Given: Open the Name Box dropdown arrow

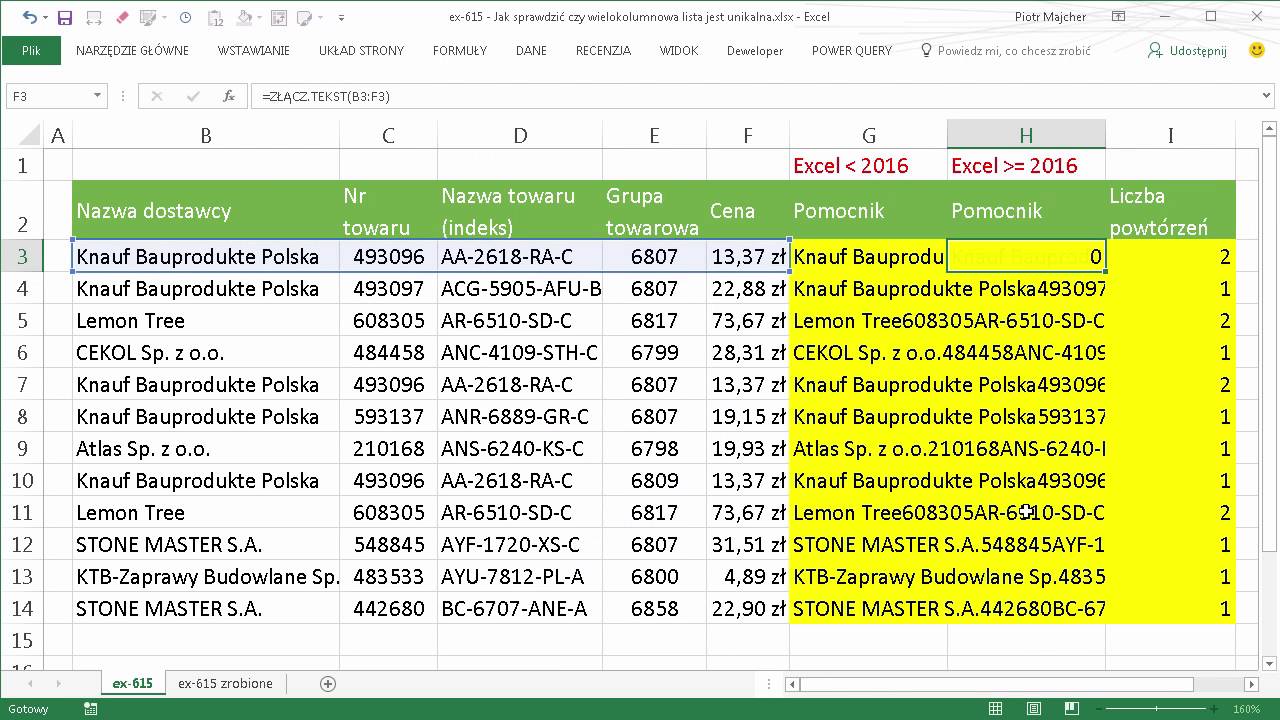Looking at the screenshot, I should click(x=97, y=96).
